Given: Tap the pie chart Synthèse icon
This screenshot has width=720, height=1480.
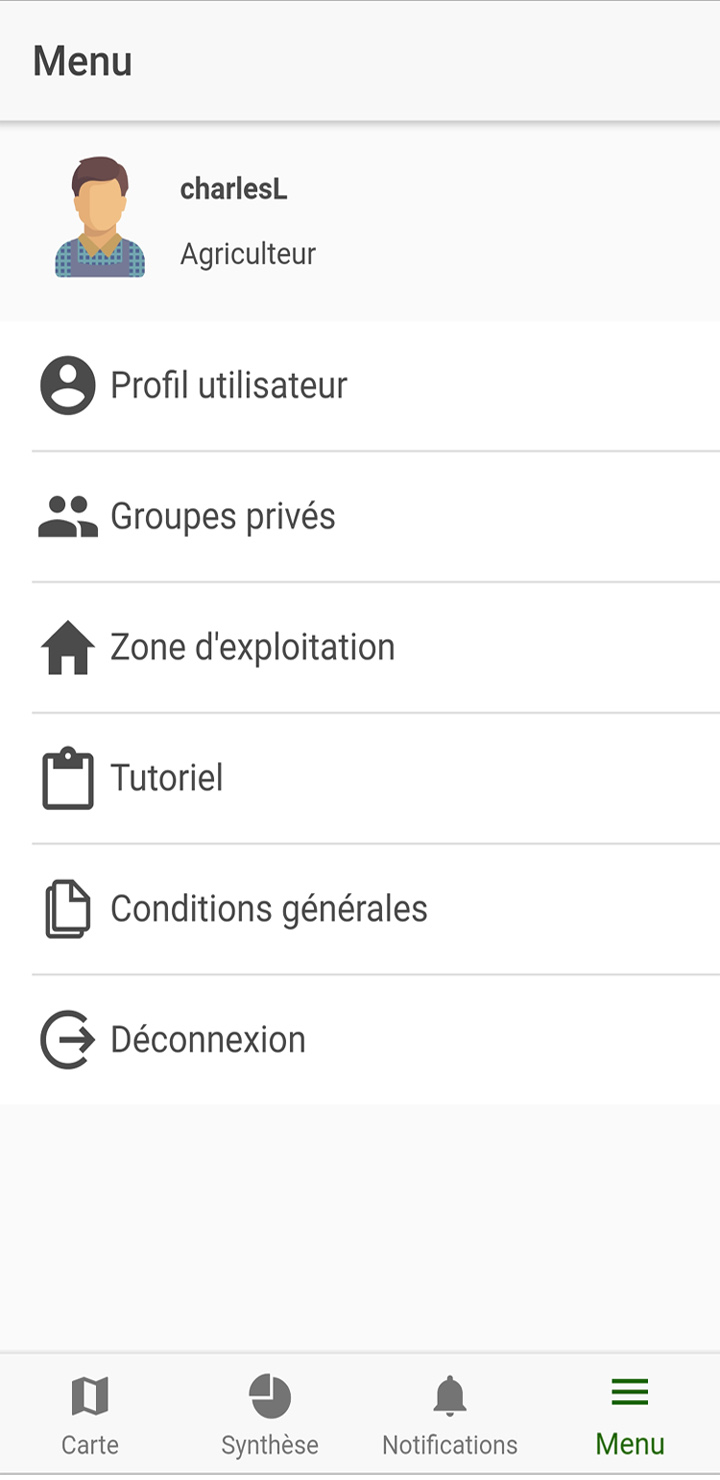Looking at the screenshot, I should point(270,1396).
